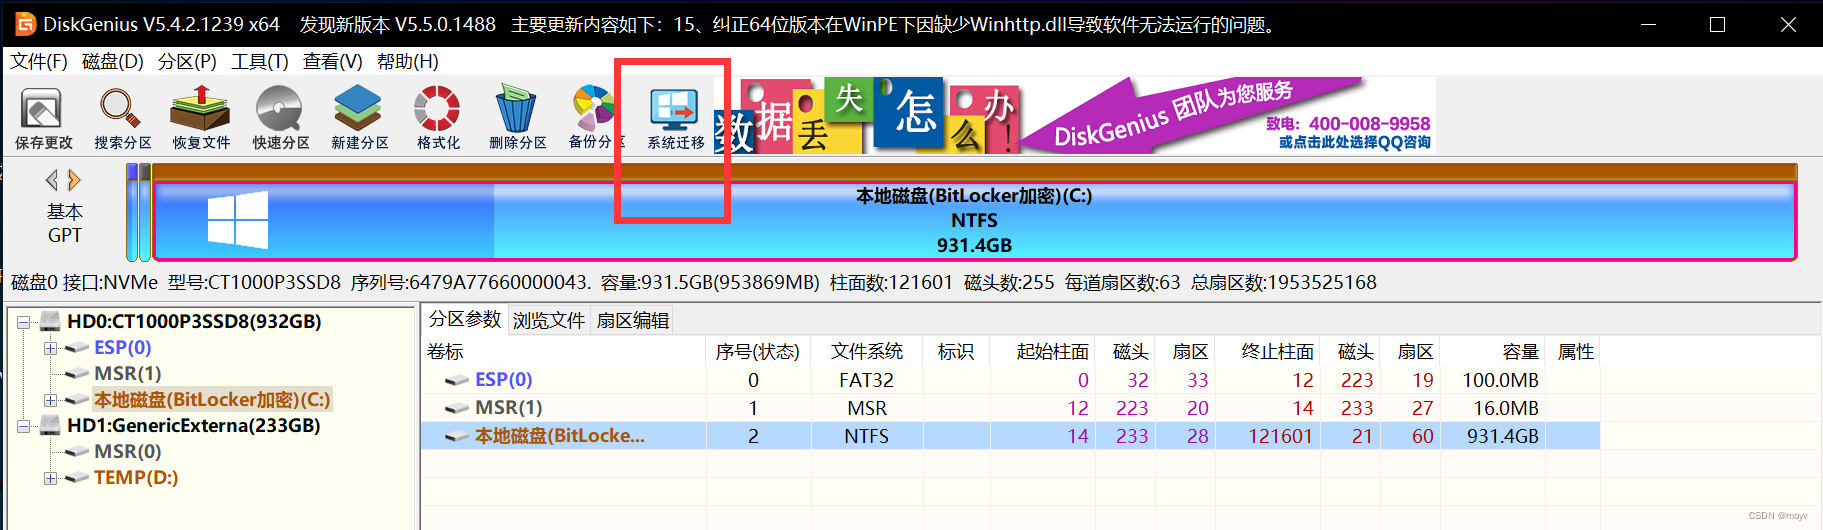Go to next disk with right arrow
Viewport: 1823px width, 530px height.
(x=74, y=180)
